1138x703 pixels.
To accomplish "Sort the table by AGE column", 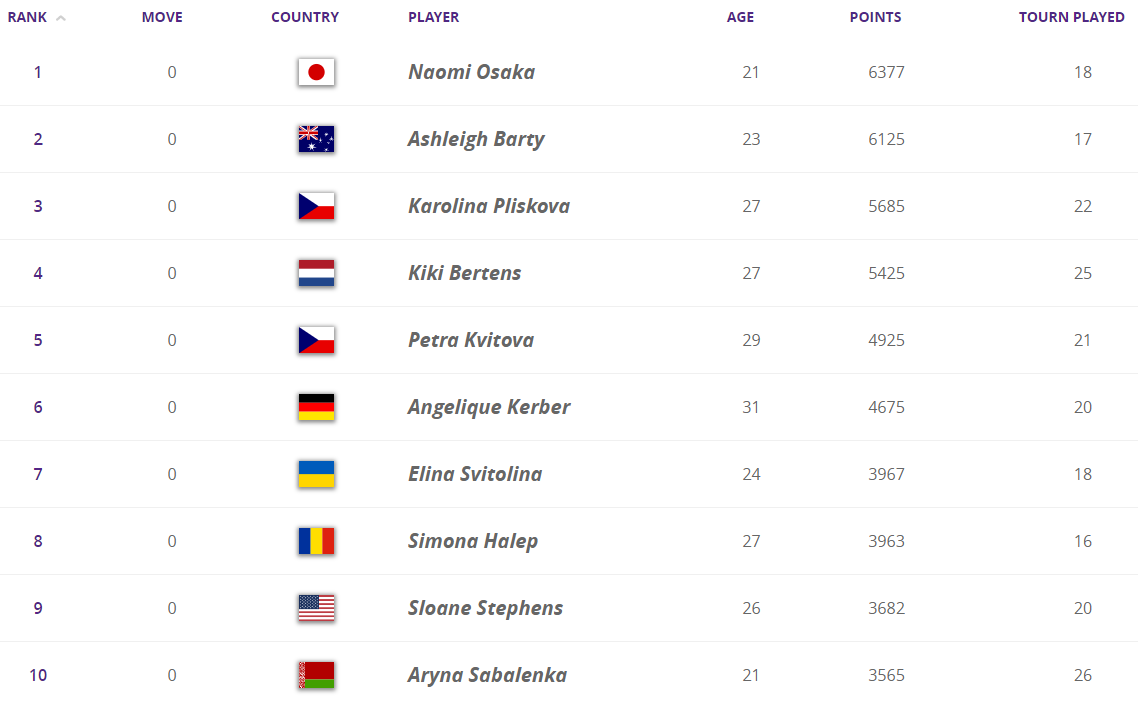I will tap(740, 17).
